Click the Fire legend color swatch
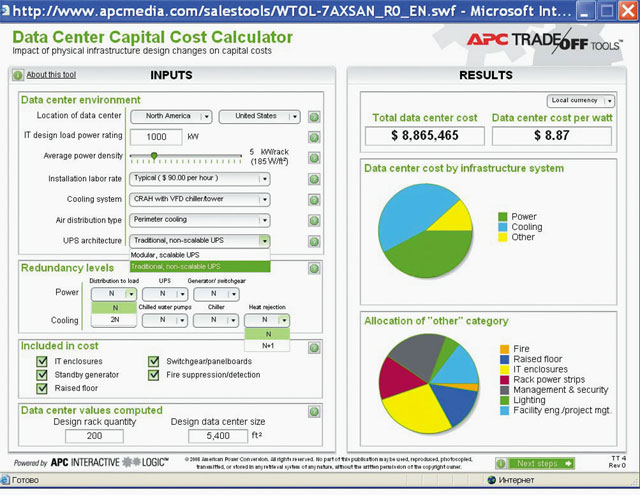This screenshot has height=495, width=640. pyautogui.click(x=504, y=349)
